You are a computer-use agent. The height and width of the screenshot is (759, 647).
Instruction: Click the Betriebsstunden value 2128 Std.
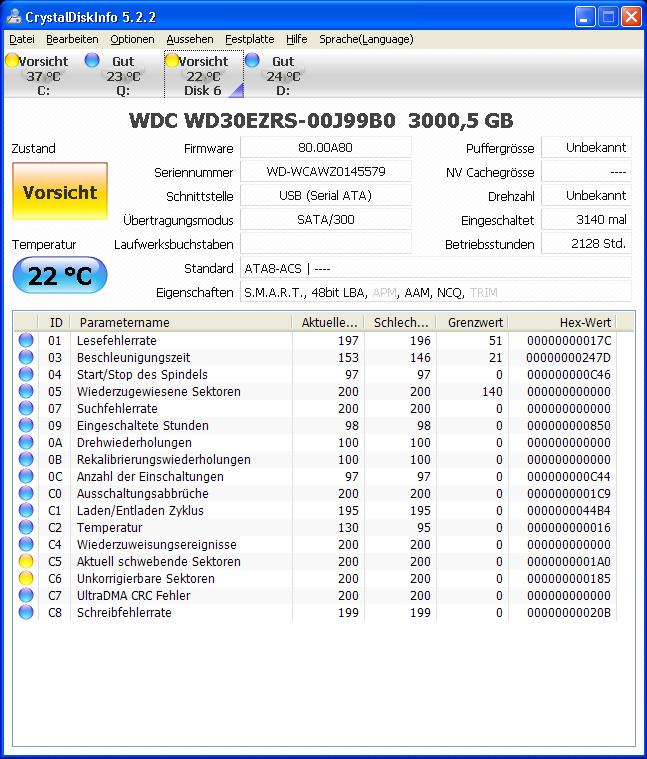coord(586,243)
